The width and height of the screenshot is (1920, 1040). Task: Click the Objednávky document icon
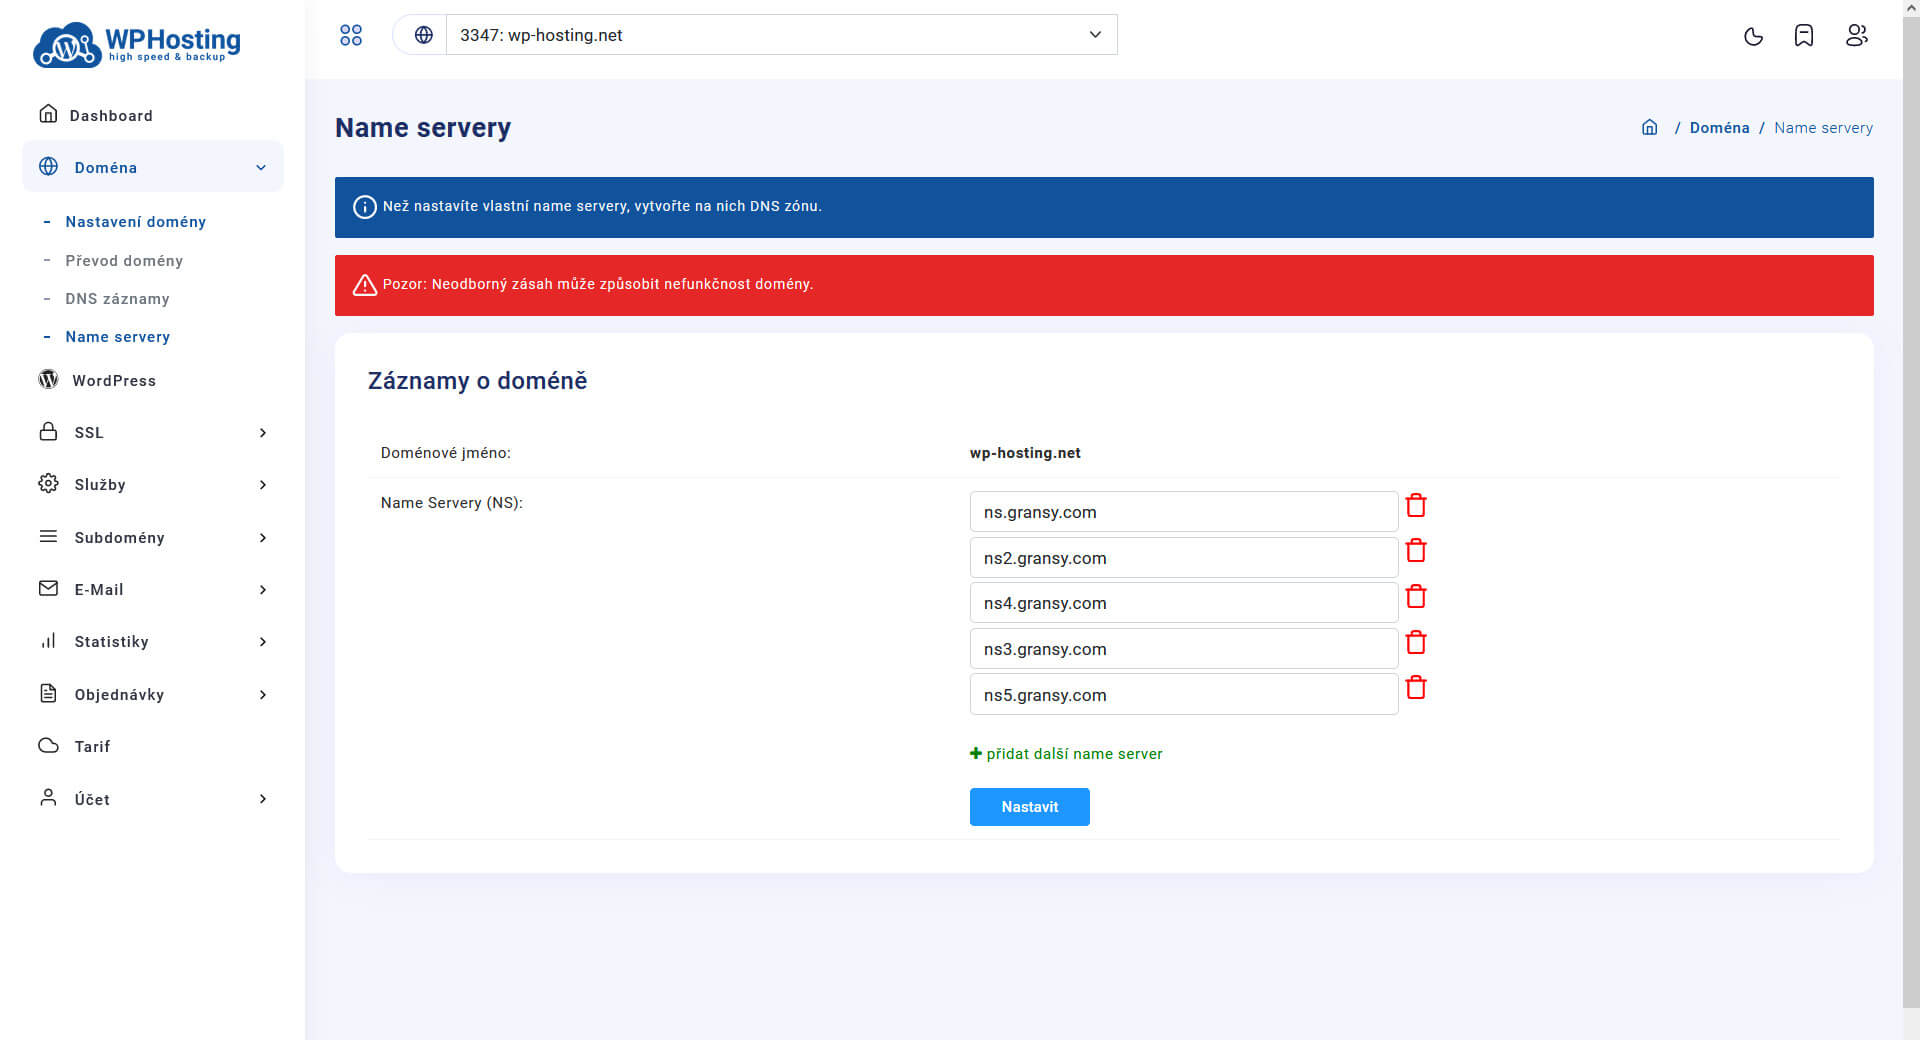[48, 693]
